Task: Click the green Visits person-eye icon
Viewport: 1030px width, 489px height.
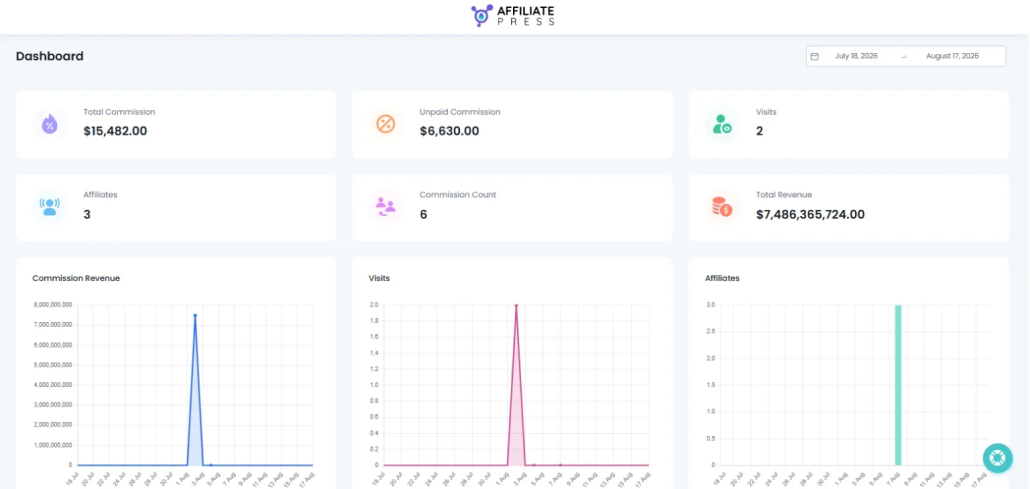Action: (x=722, y=124)
